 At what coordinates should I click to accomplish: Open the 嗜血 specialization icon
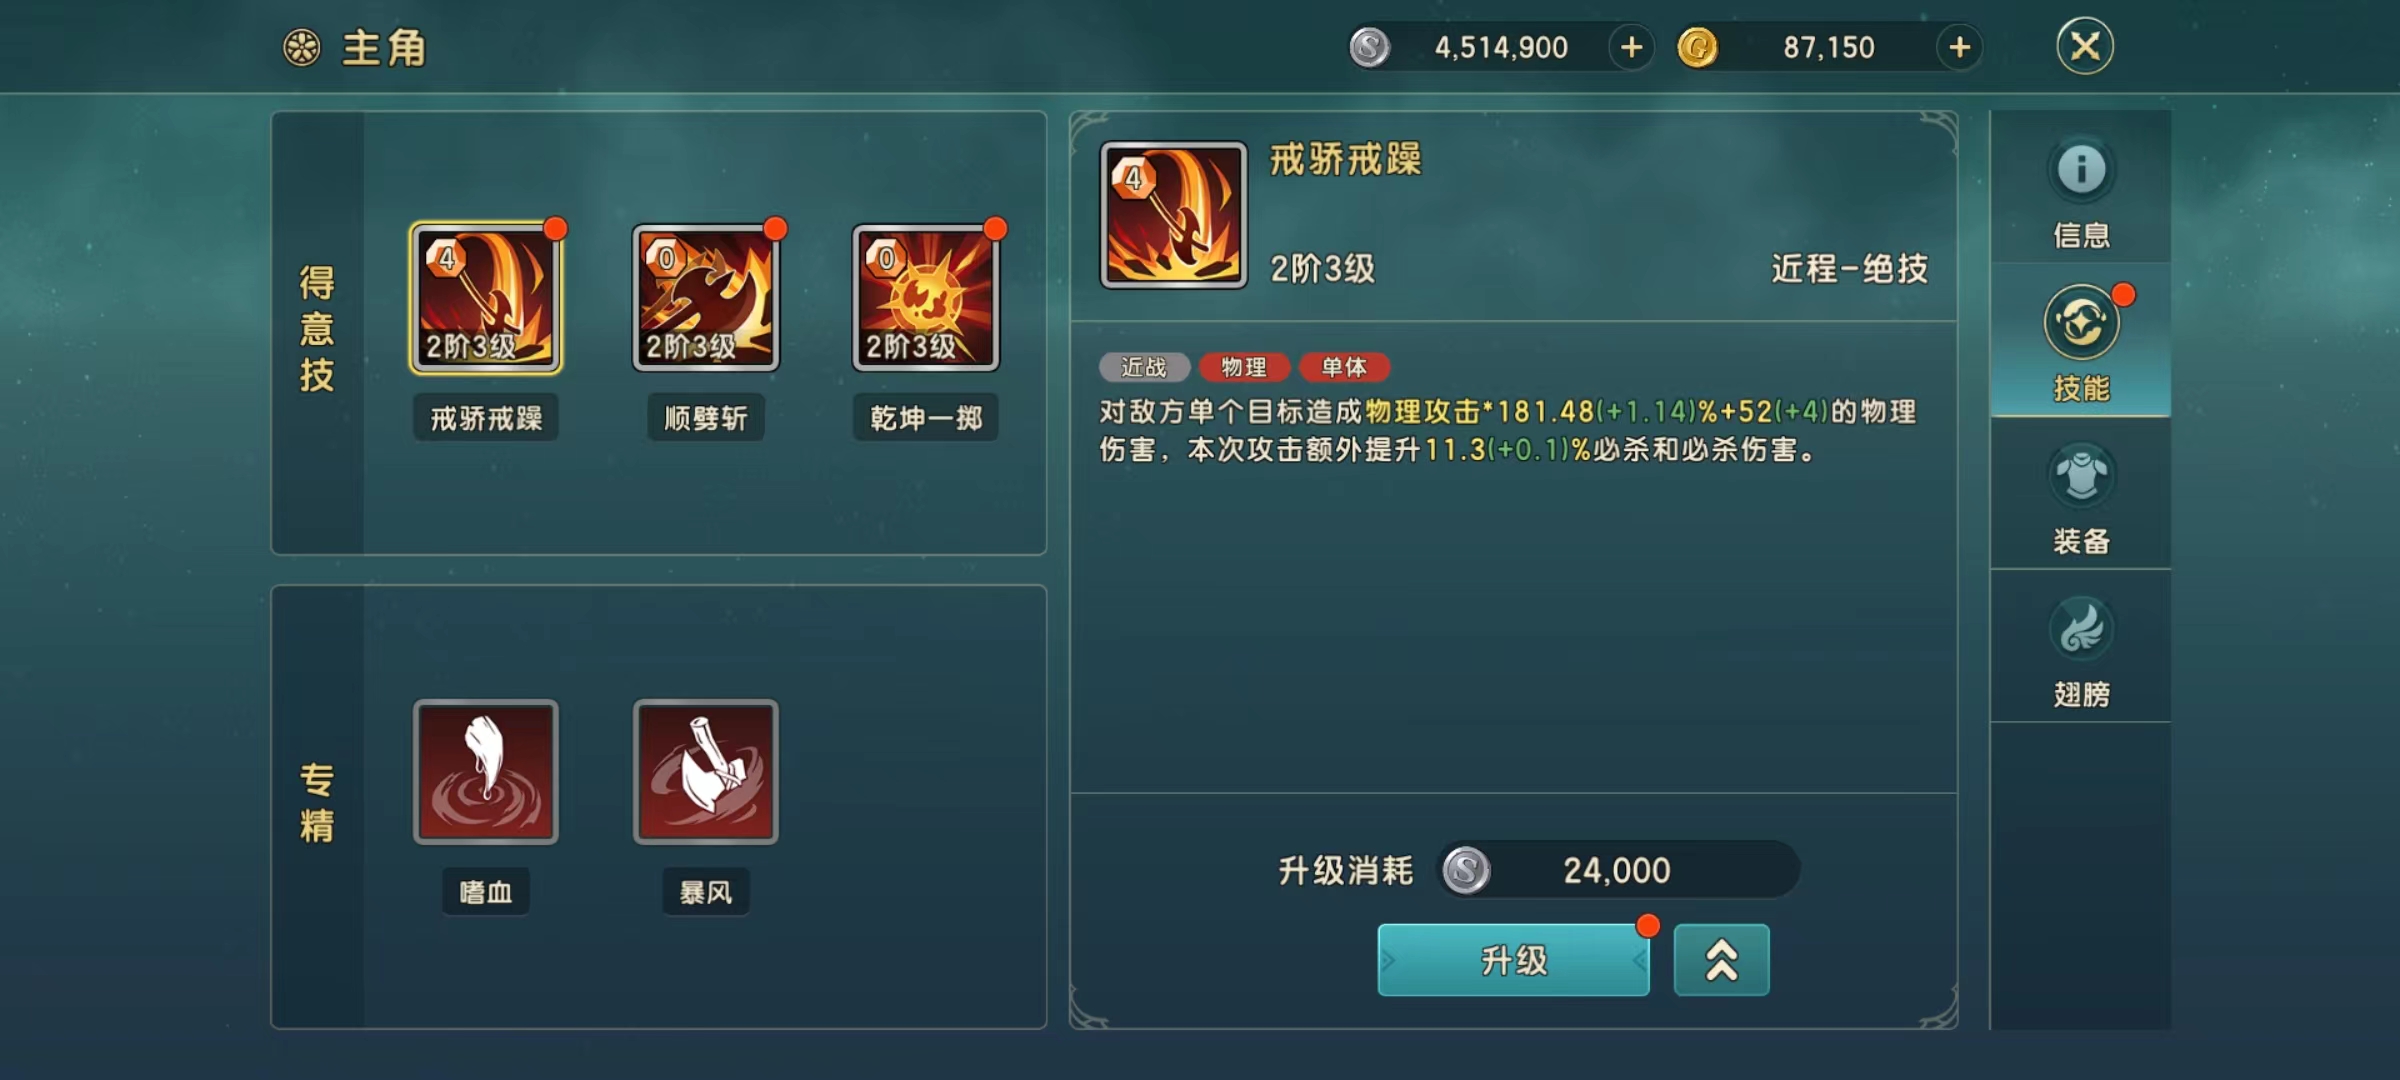point(486,771)
